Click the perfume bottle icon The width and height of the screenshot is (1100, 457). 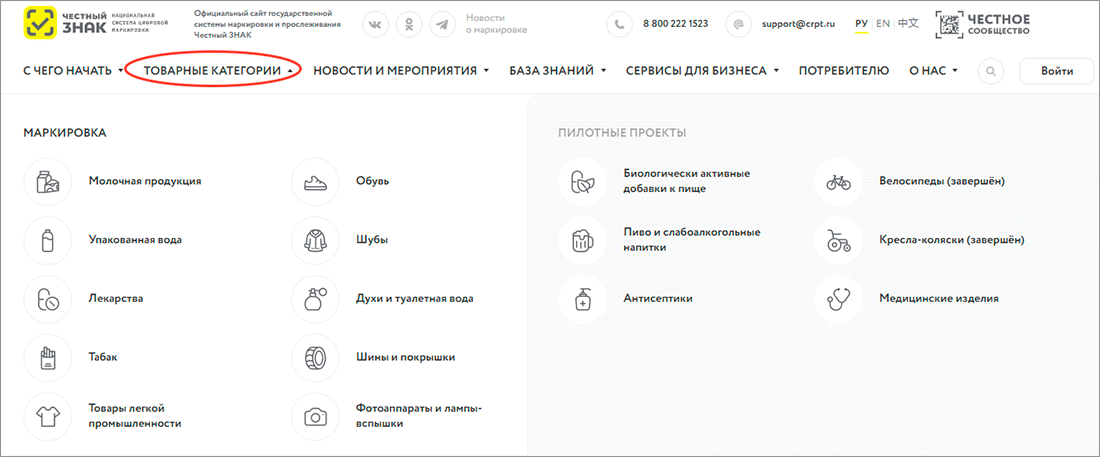tap(315, 300)
